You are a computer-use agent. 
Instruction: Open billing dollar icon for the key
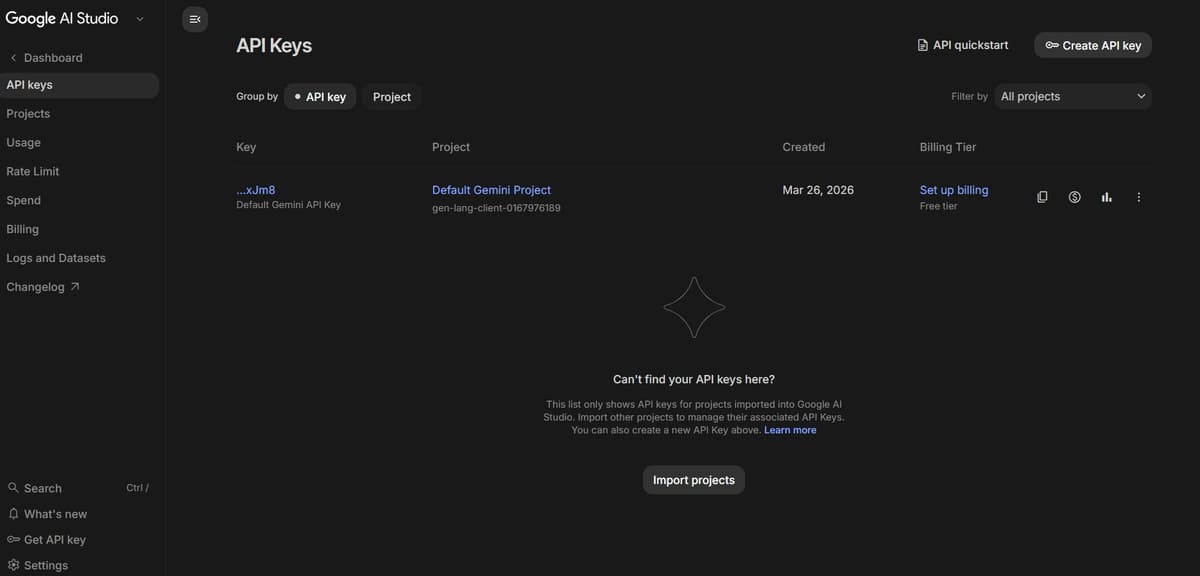(x=1074, y=197)
